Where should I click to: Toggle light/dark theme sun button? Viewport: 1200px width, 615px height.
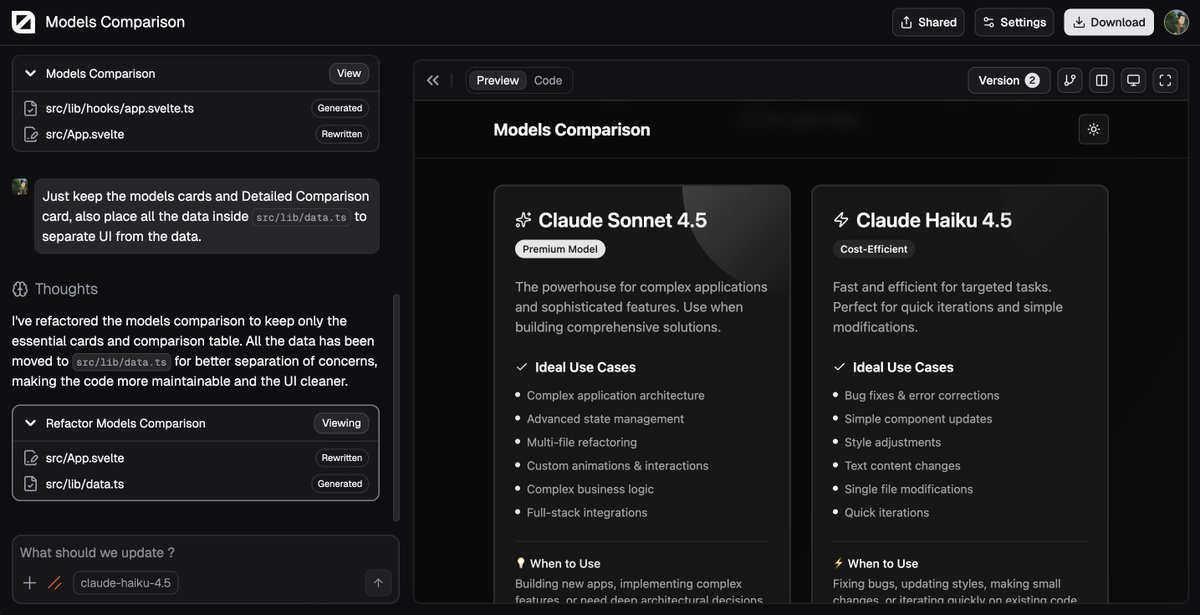point(1094,129)
